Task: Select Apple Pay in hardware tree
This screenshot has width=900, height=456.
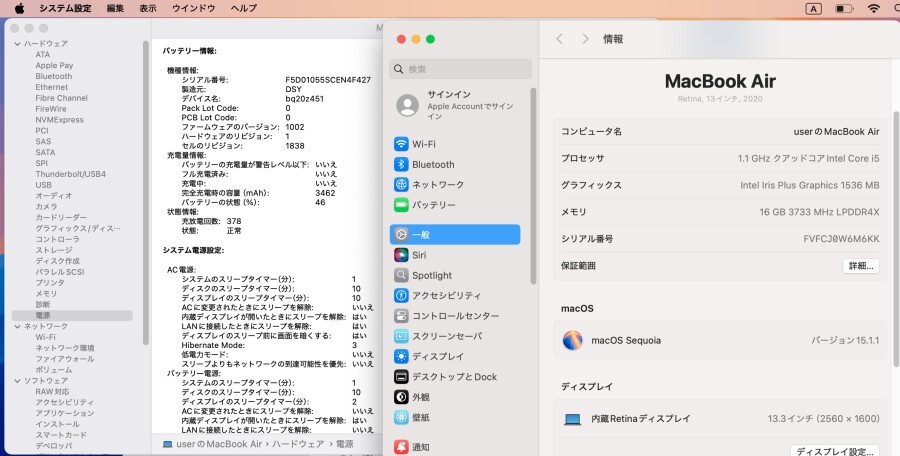Action: (54, 65)
